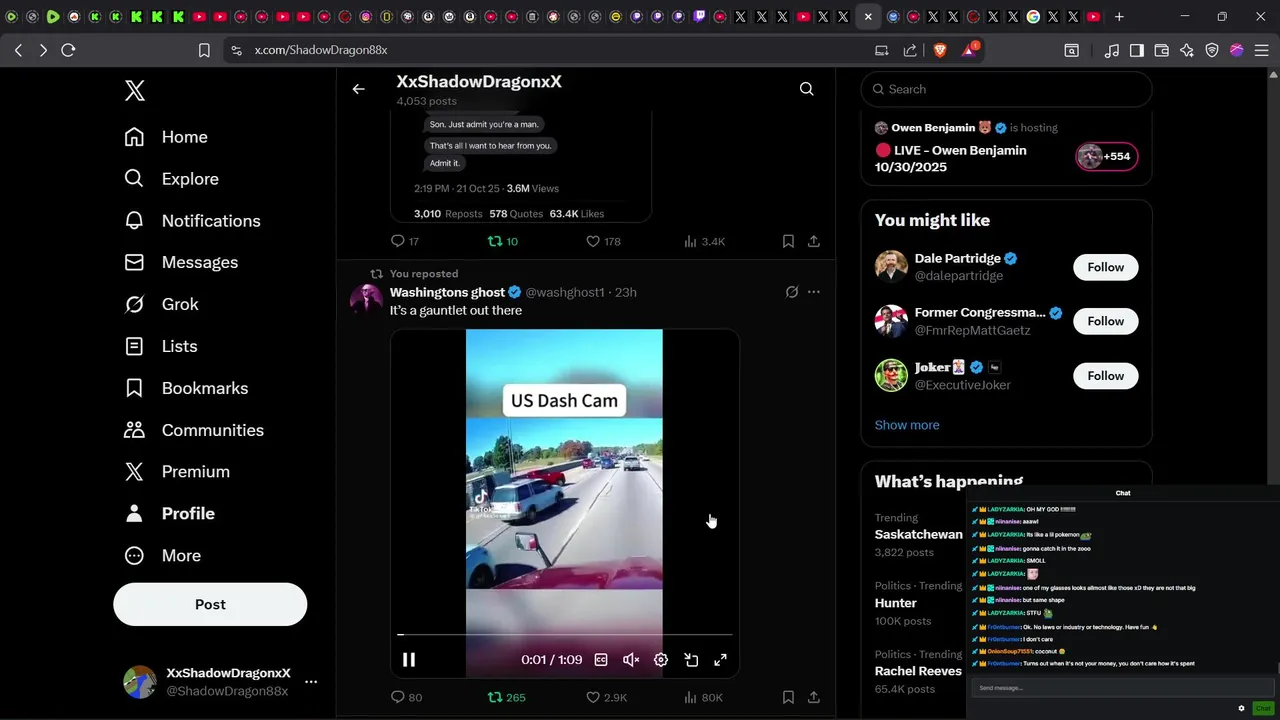Reply to the first post with 17 comments
Image resolution: width=1280 pixels, height=720 pixels.
click(405, 241)
